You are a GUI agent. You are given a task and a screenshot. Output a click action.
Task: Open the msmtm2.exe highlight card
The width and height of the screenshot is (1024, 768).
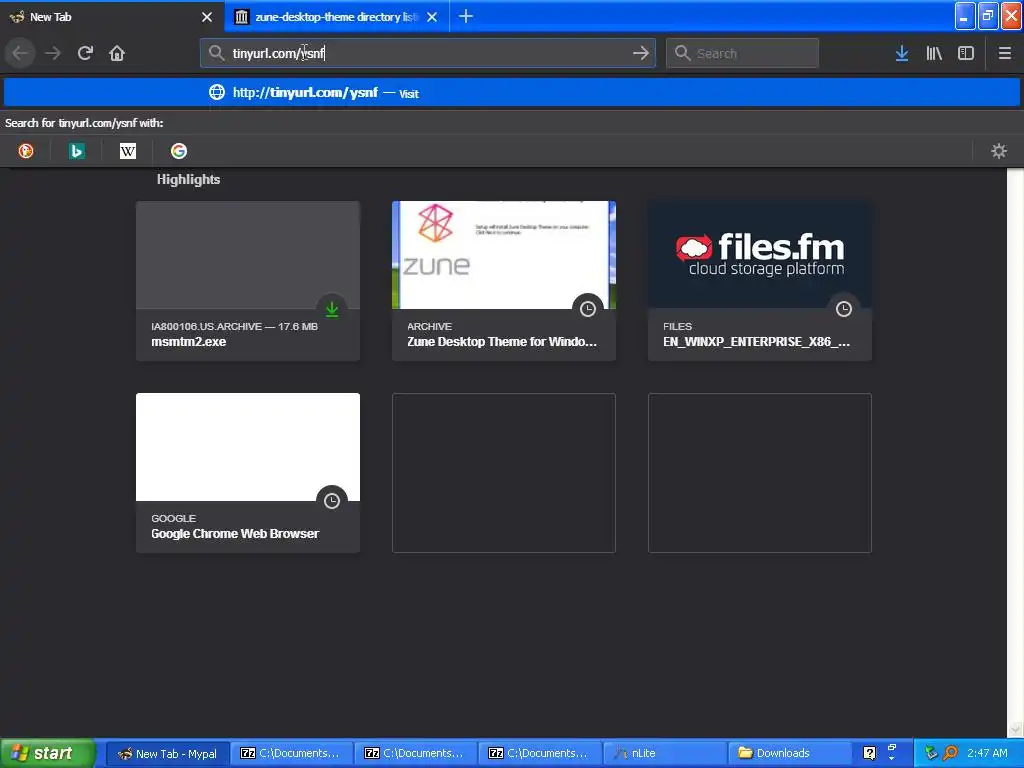click(248, 281)
